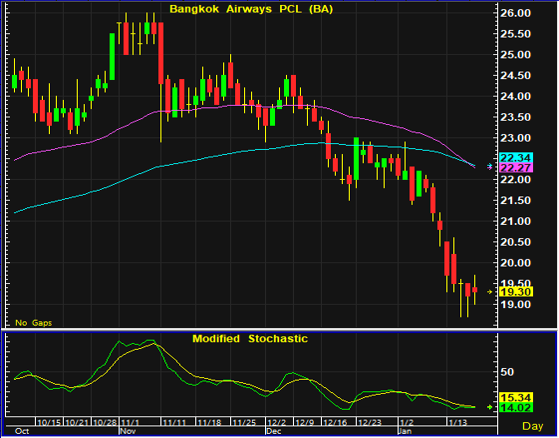Click the 23.00 price axis label
The height and width of the screenshot is (438, 559).
click(x=516, y=138)
